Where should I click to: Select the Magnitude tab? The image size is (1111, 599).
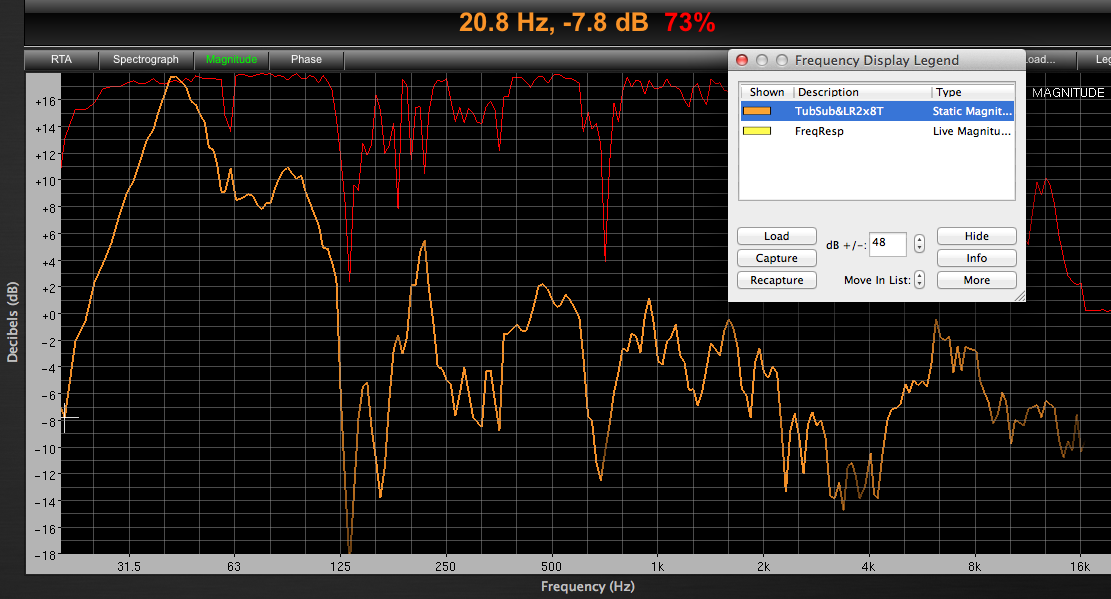click(232, 60)
